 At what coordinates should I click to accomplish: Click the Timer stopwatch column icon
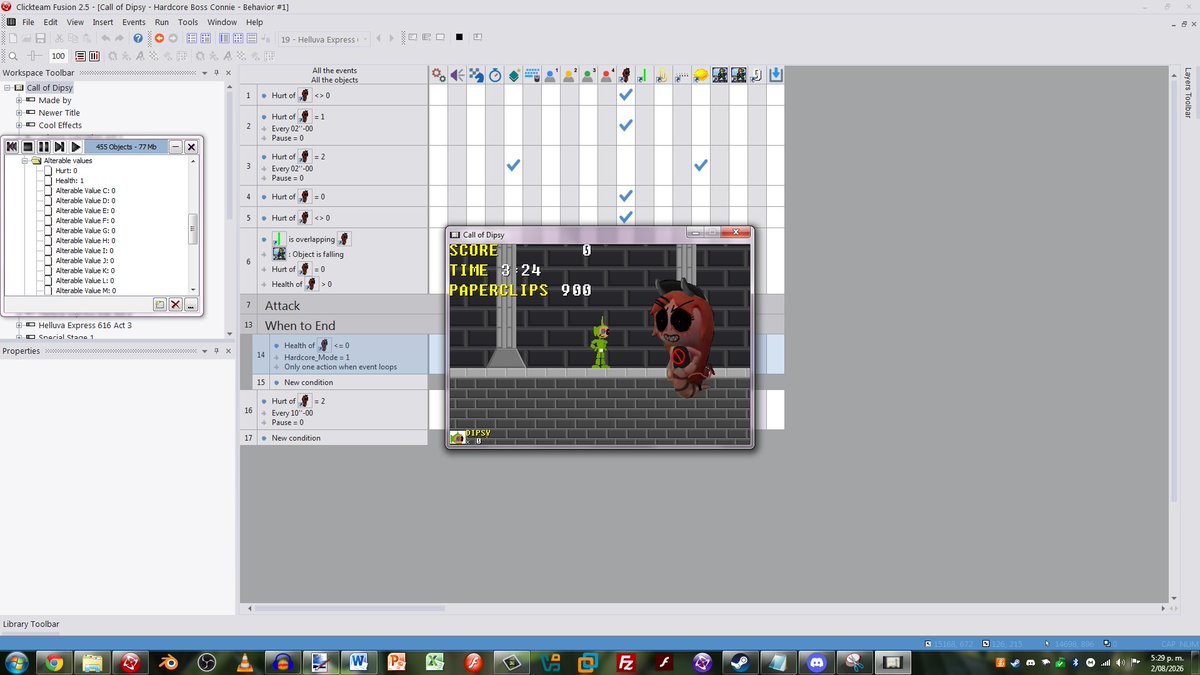(x=494, y=75)
